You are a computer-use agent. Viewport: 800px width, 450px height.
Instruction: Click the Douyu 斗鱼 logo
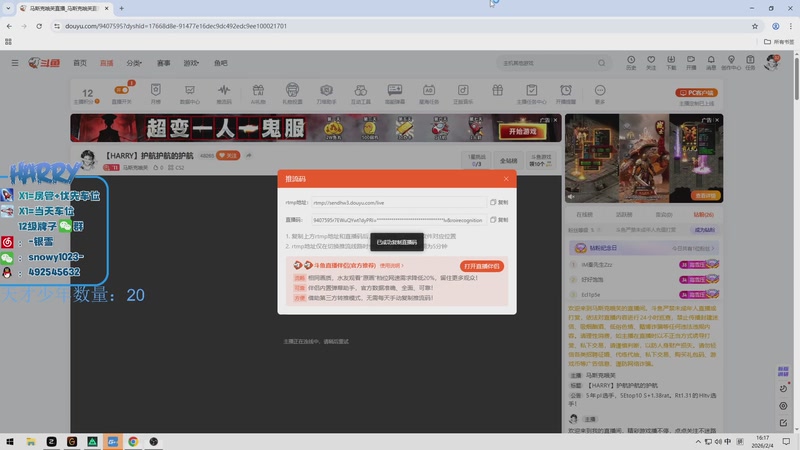[44, 63]
